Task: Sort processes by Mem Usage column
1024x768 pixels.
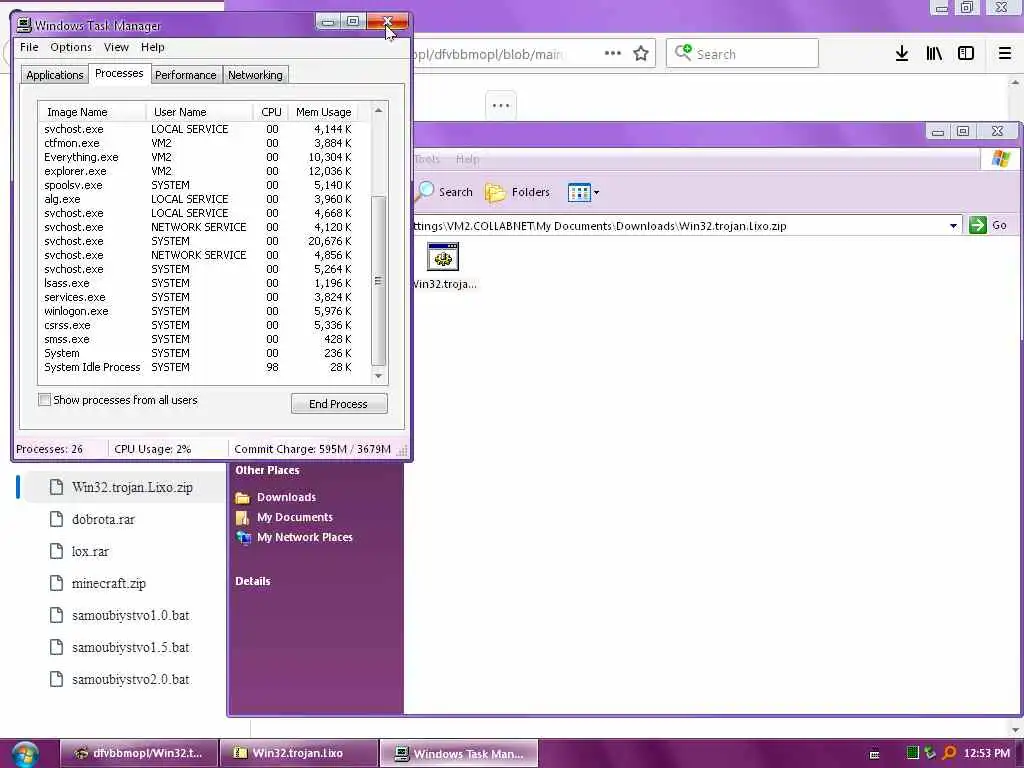Action: coord(323,112)
